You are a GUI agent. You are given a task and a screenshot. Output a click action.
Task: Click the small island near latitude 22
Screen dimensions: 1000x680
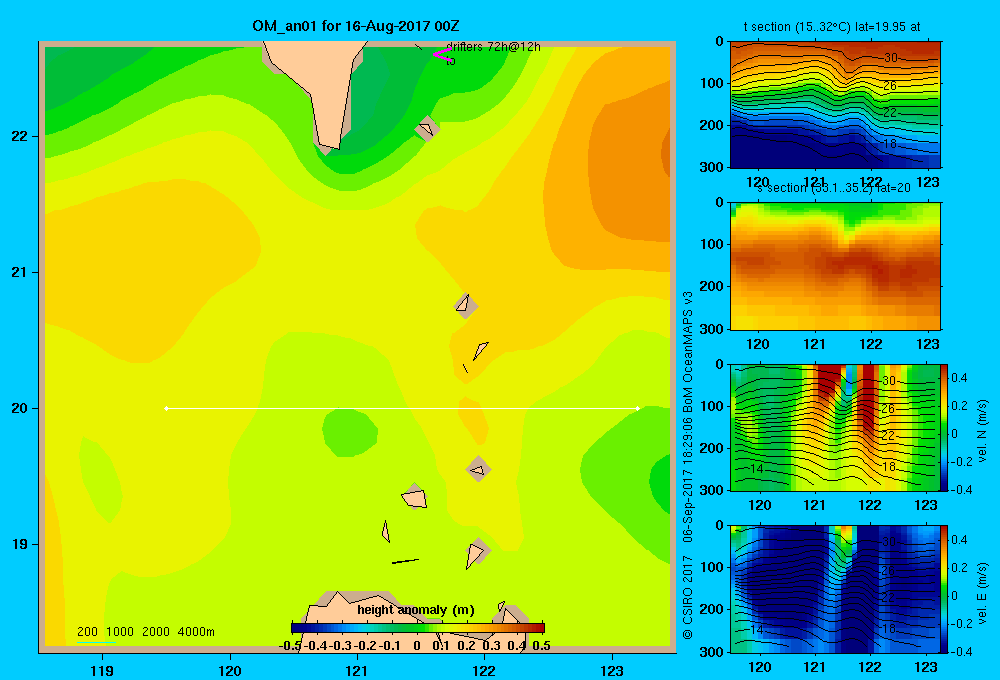427,128
